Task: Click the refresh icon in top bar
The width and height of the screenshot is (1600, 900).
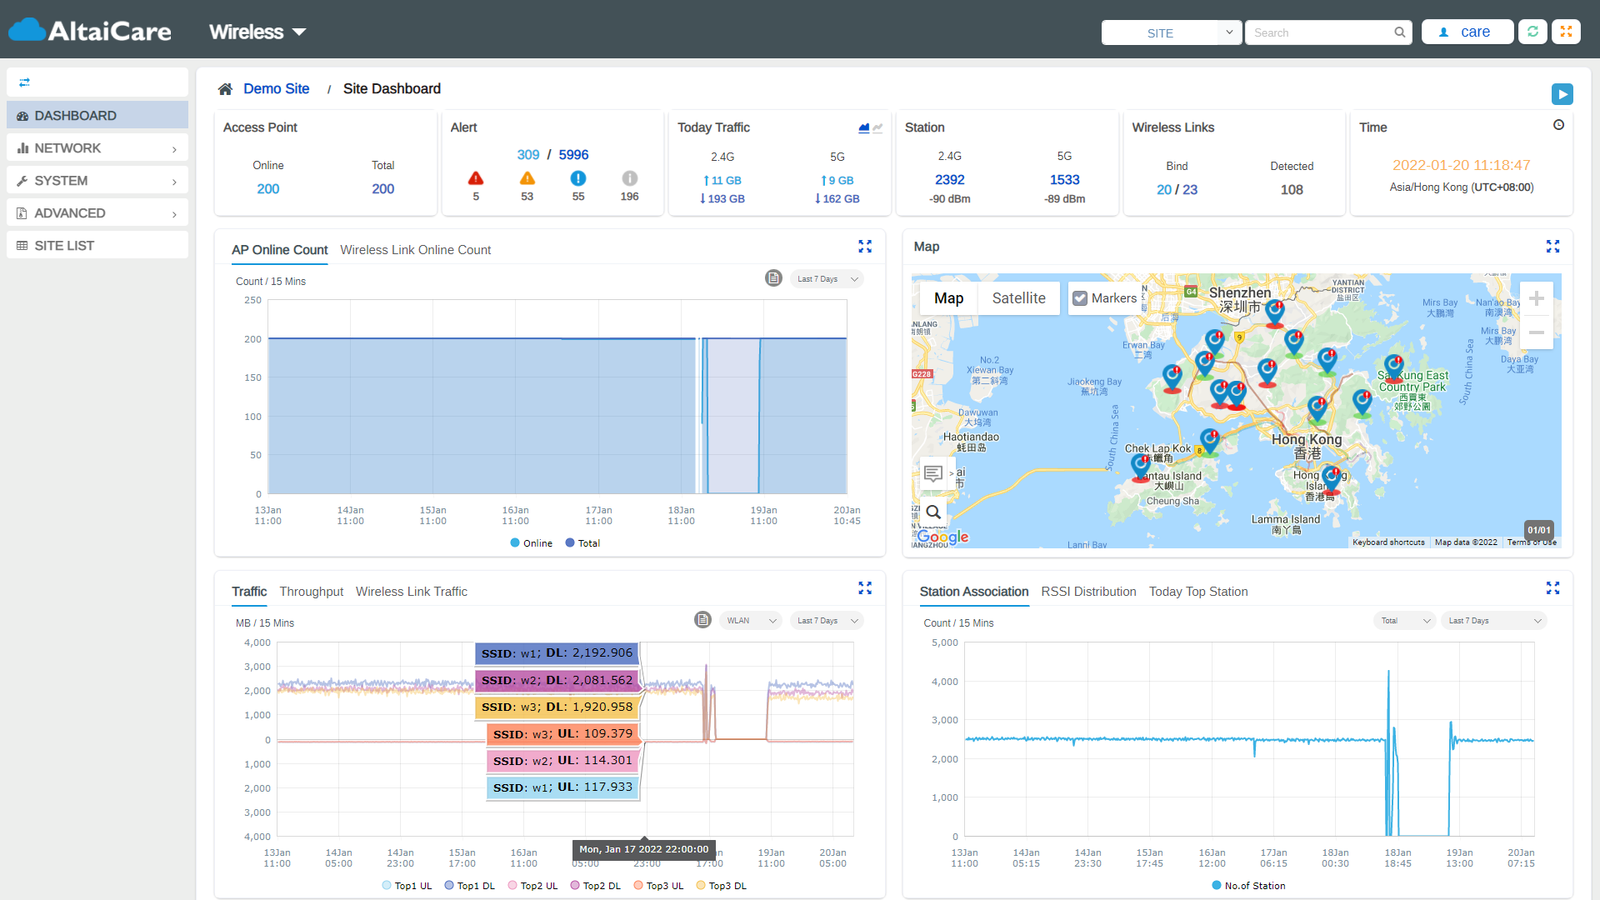Action: point(1532,32)
